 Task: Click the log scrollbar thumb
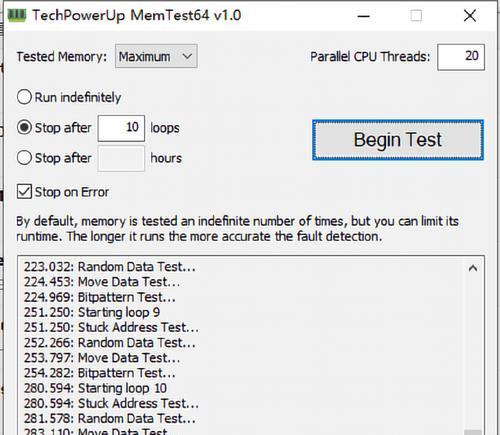[x=473, y=432]
